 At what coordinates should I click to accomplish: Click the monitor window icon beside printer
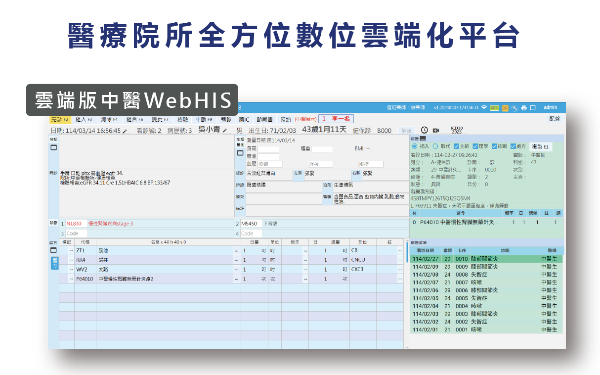point(533,108)
